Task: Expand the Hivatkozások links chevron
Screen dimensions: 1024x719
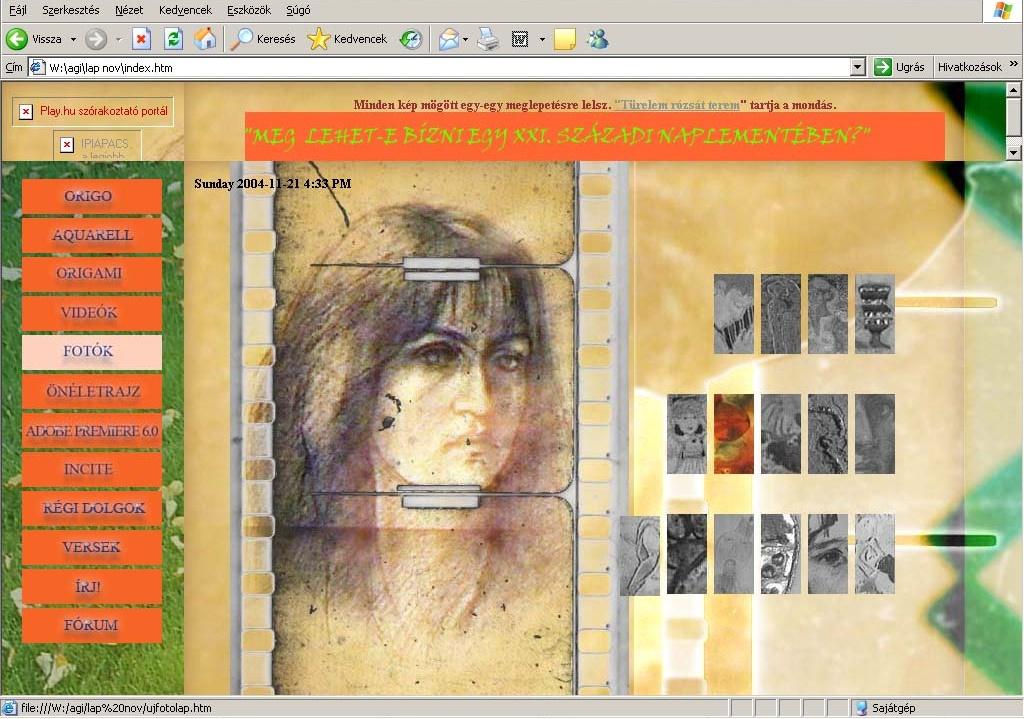Action: click(x=1014, y=64)
